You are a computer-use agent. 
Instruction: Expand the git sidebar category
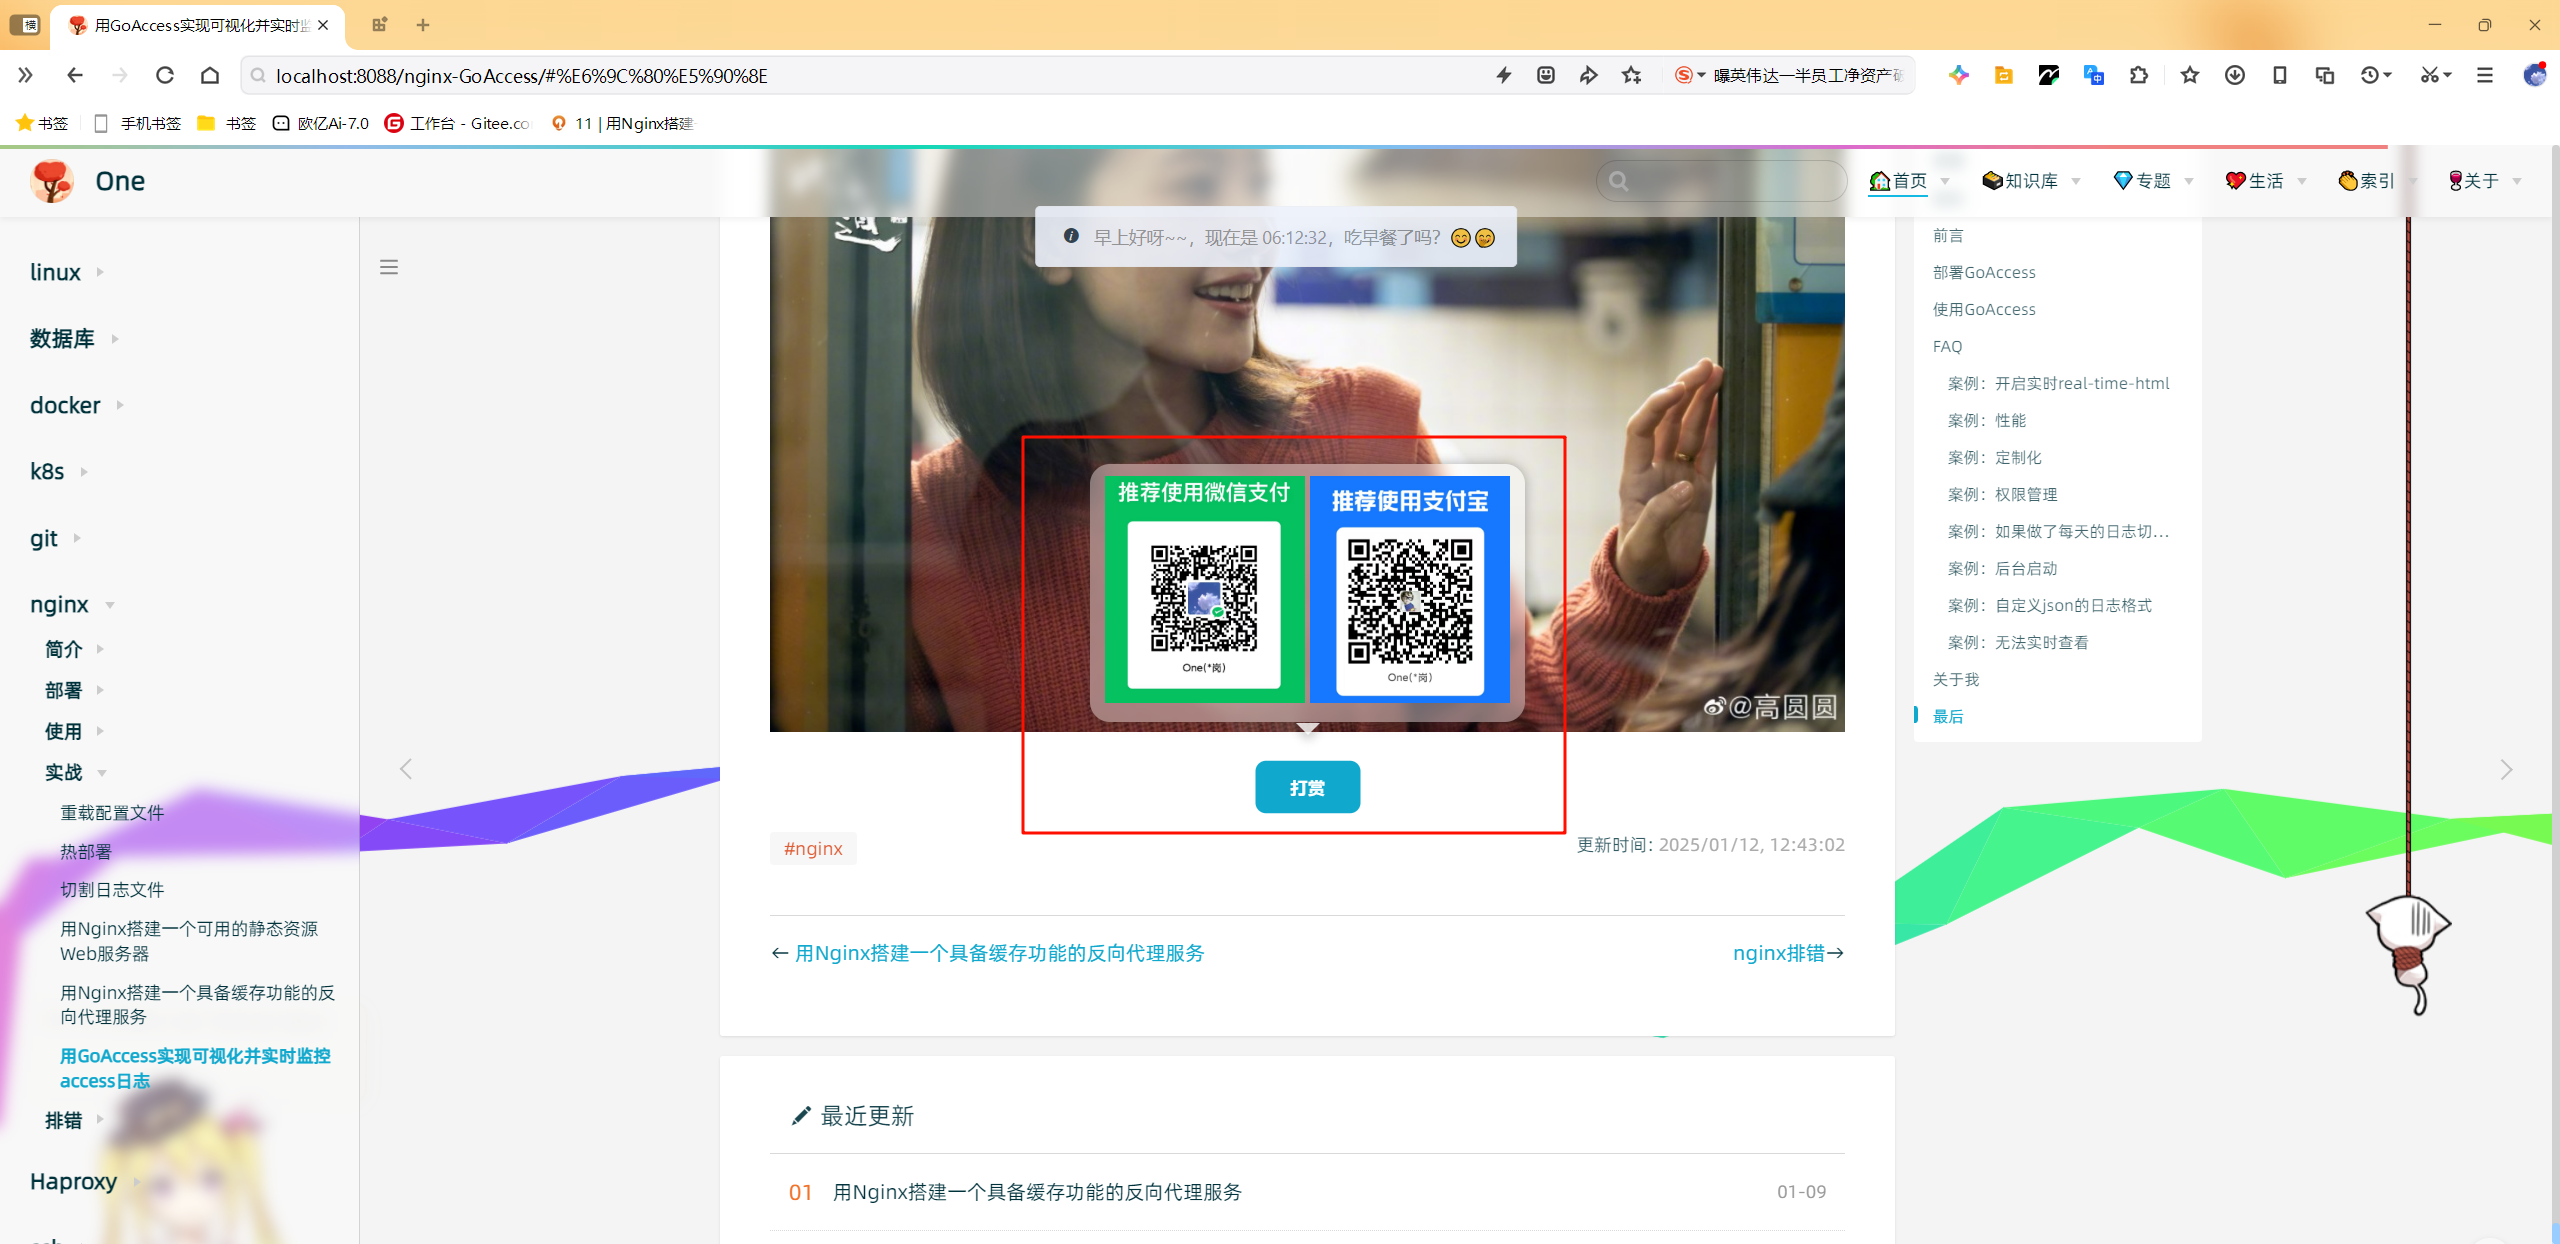click(x=55, y=538)
